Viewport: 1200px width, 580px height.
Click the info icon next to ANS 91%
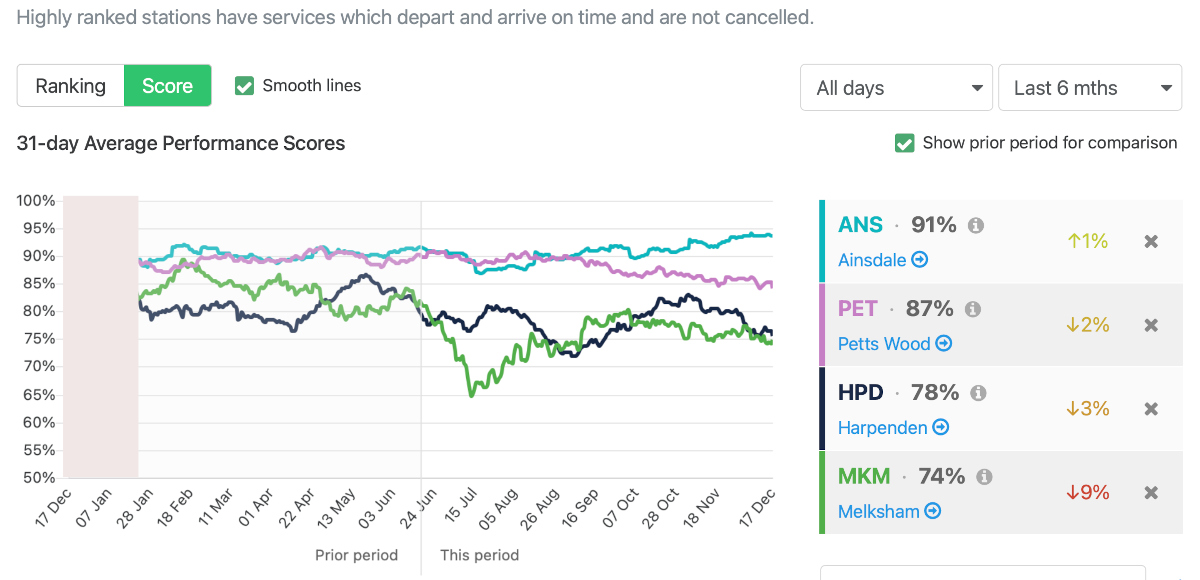[976, 226]
